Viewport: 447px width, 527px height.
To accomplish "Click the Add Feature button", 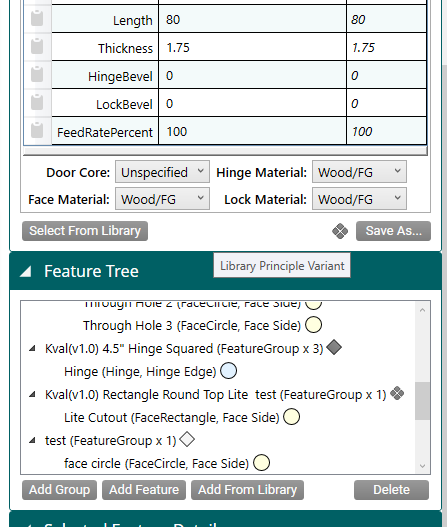I will pos(144,490).
